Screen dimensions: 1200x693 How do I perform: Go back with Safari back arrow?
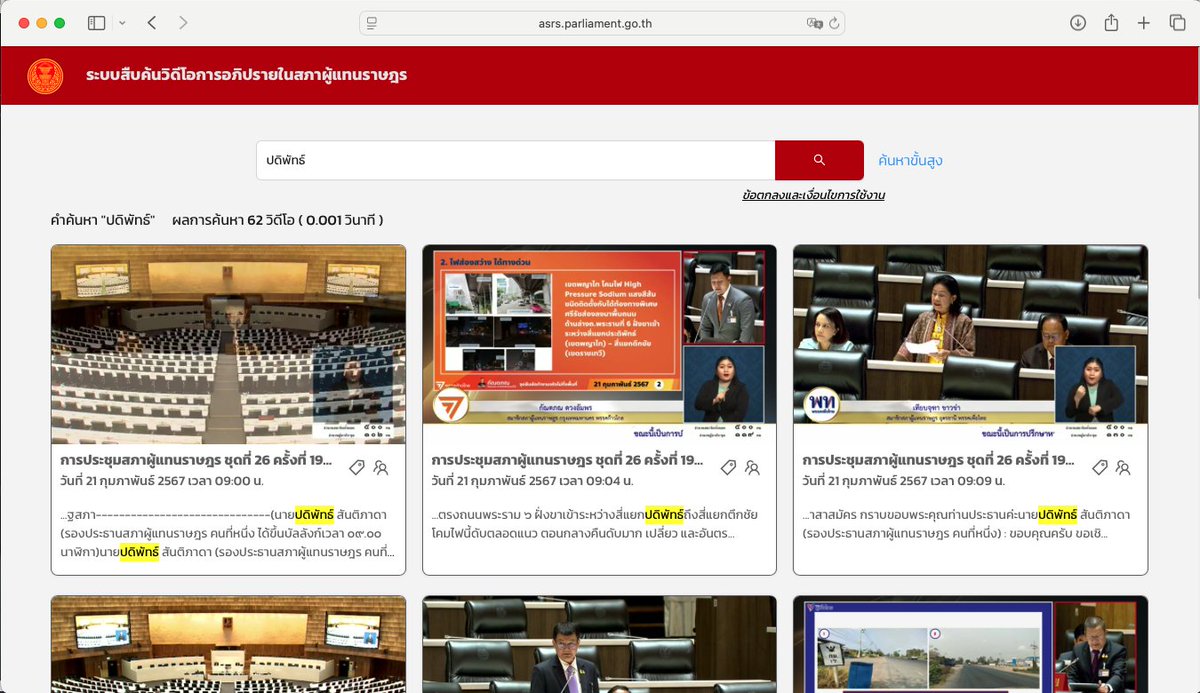pos(152,23)
